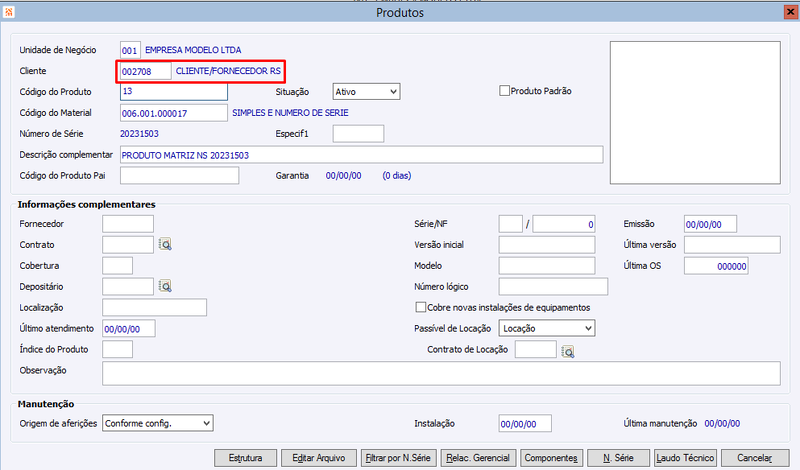Focus the Índice do Produto field

pyautogui.click(x=117, y=350)
